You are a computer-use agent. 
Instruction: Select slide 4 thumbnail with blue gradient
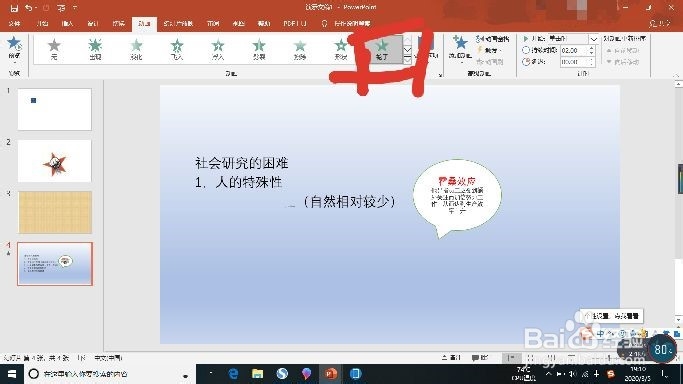pyautogui.click(x=55, y=264)
